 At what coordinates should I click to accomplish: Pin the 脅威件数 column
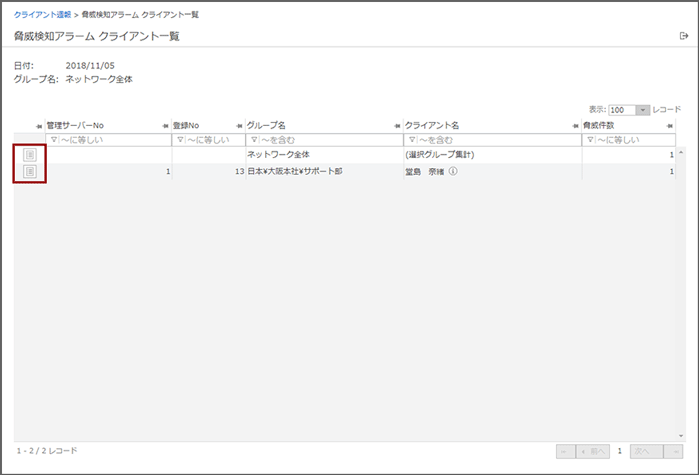(670, 126)
